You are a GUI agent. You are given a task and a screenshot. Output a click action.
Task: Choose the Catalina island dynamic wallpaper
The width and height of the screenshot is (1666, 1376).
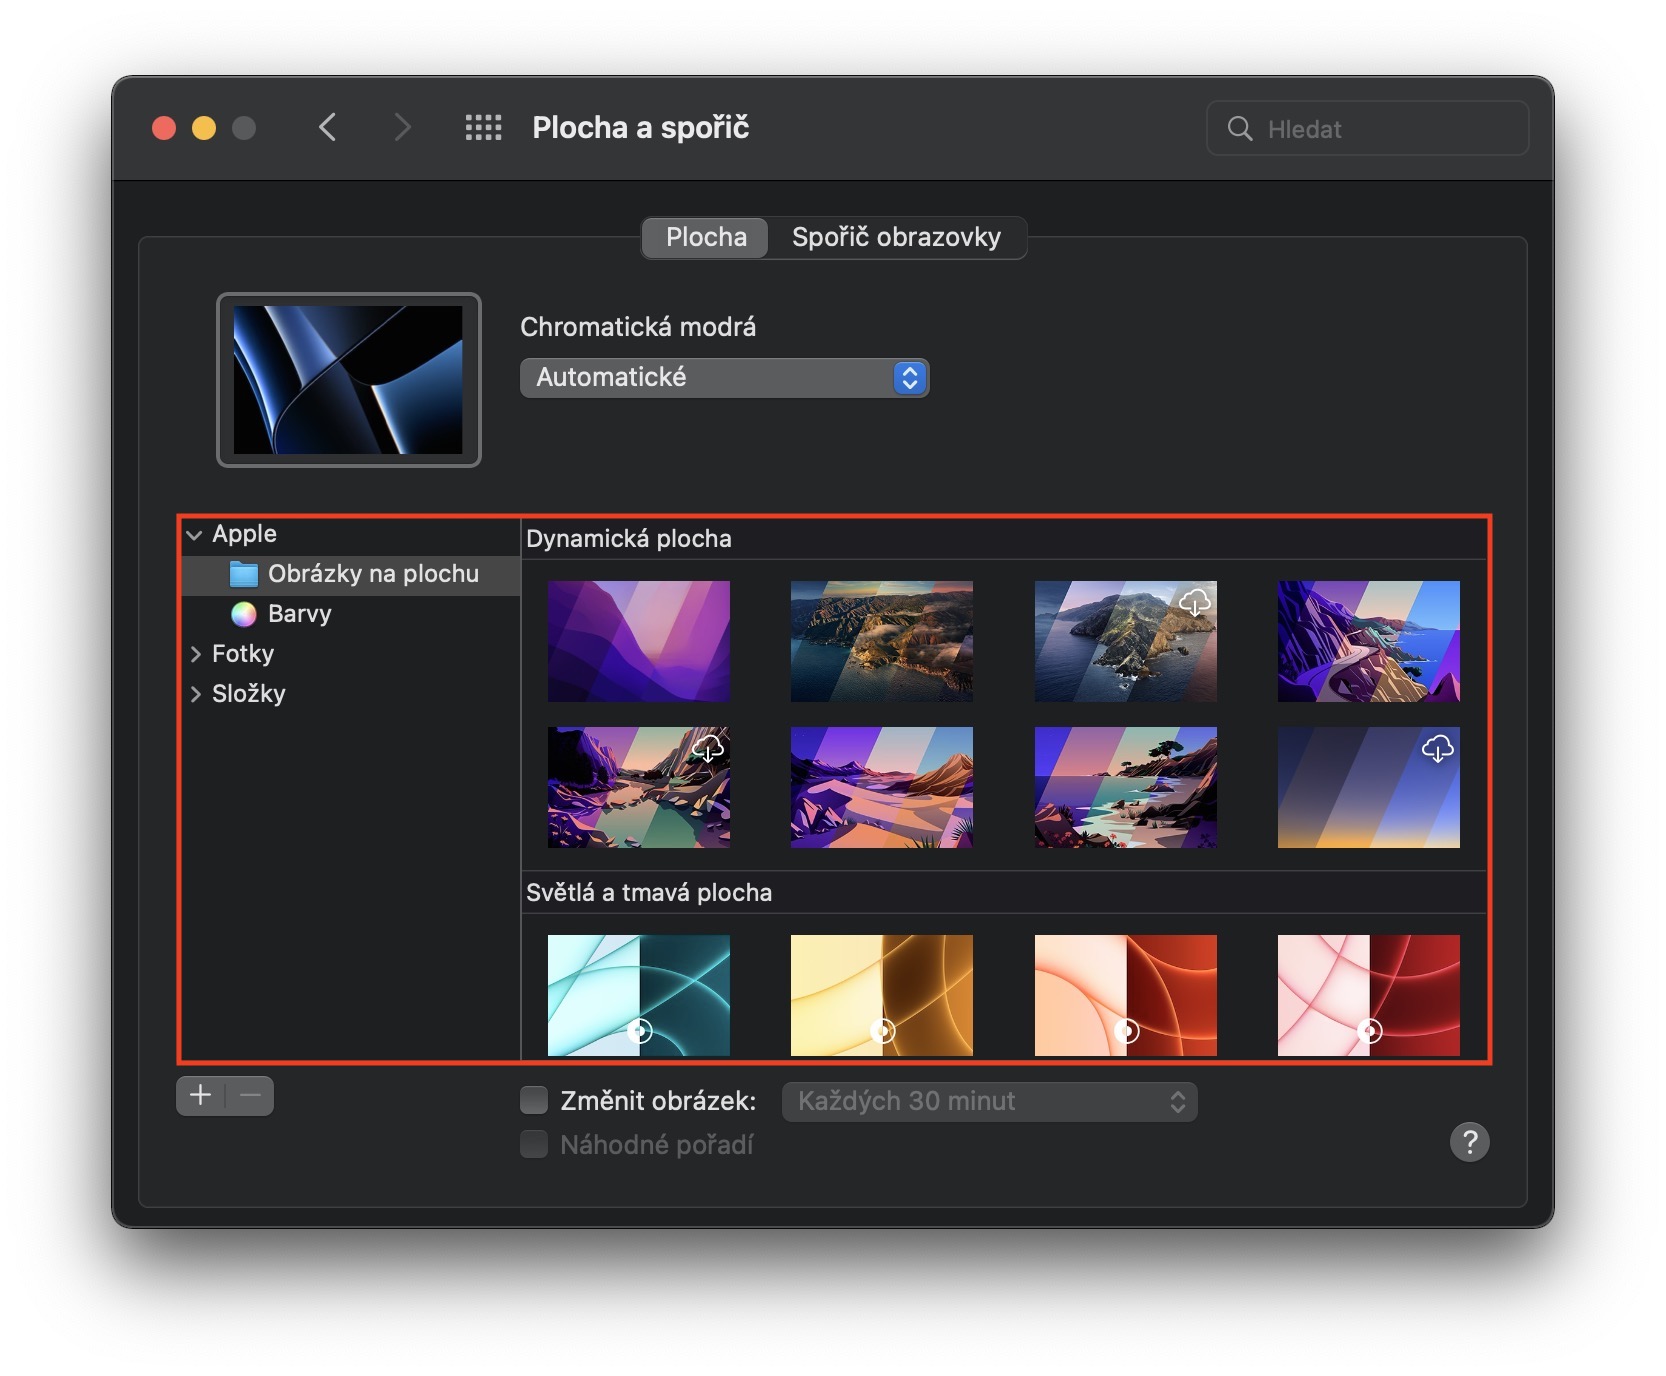tap(1126, 641)
